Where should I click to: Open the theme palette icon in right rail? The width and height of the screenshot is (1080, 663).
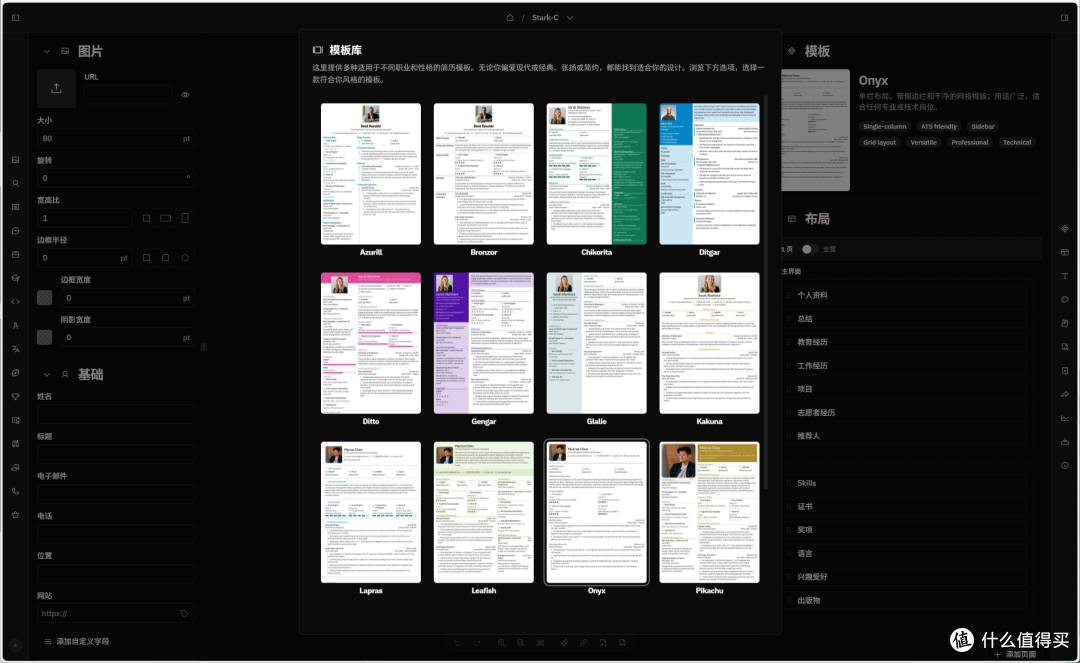point(1065,299)
